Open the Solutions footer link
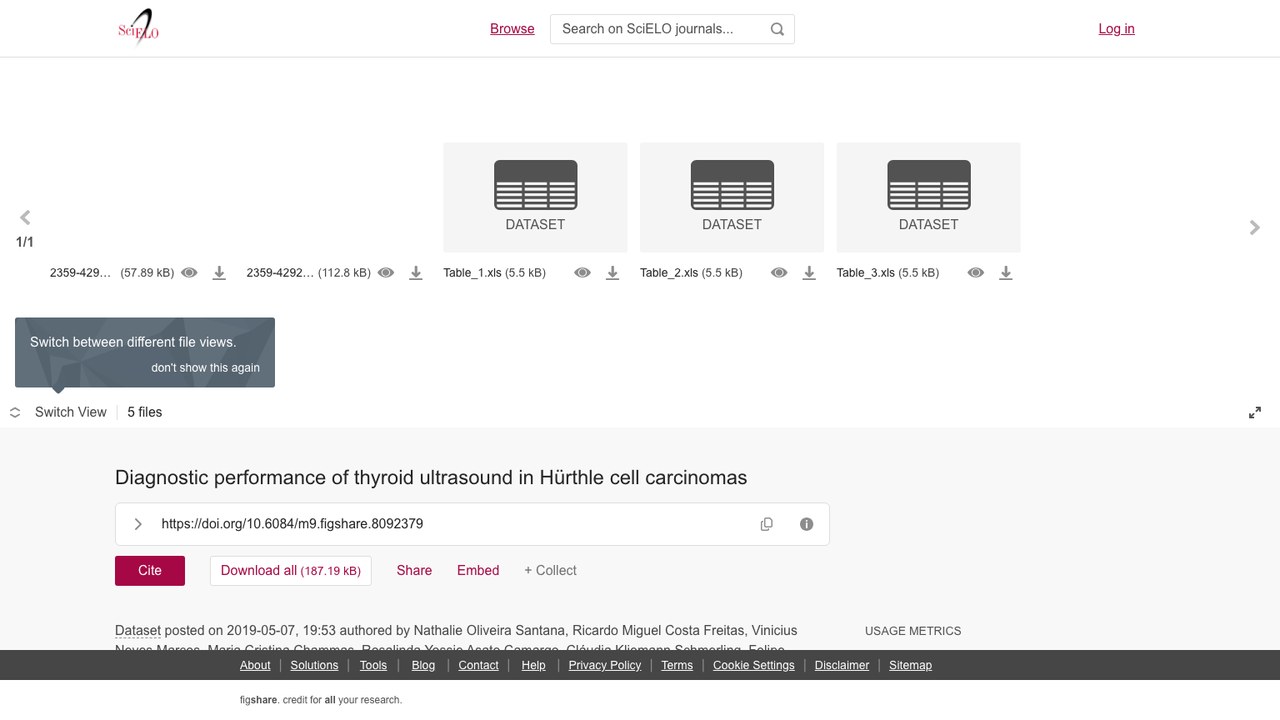 click(x=315, y=665)
